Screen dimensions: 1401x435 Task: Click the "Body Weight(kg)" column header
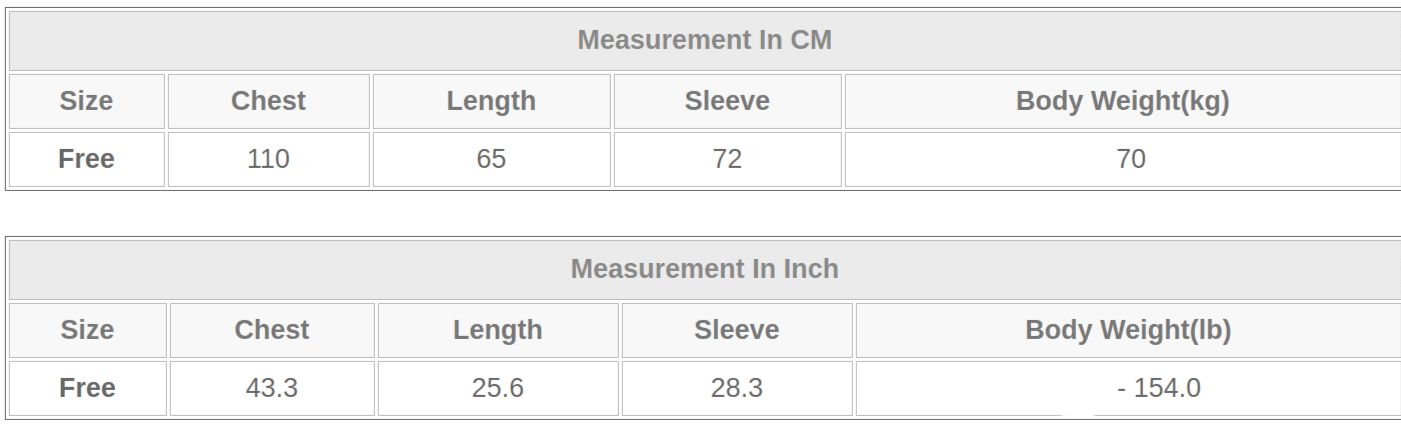1122,101
